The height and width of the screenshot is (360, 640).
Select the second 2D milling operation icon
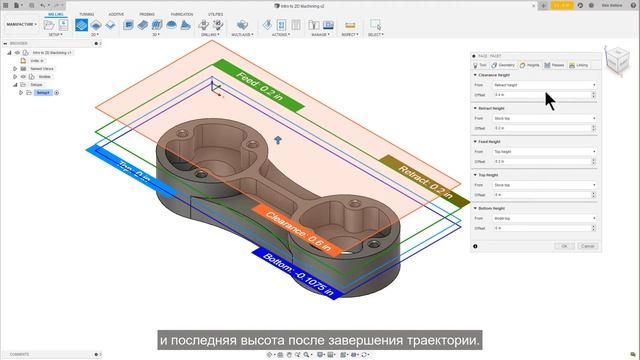(96, 25)
